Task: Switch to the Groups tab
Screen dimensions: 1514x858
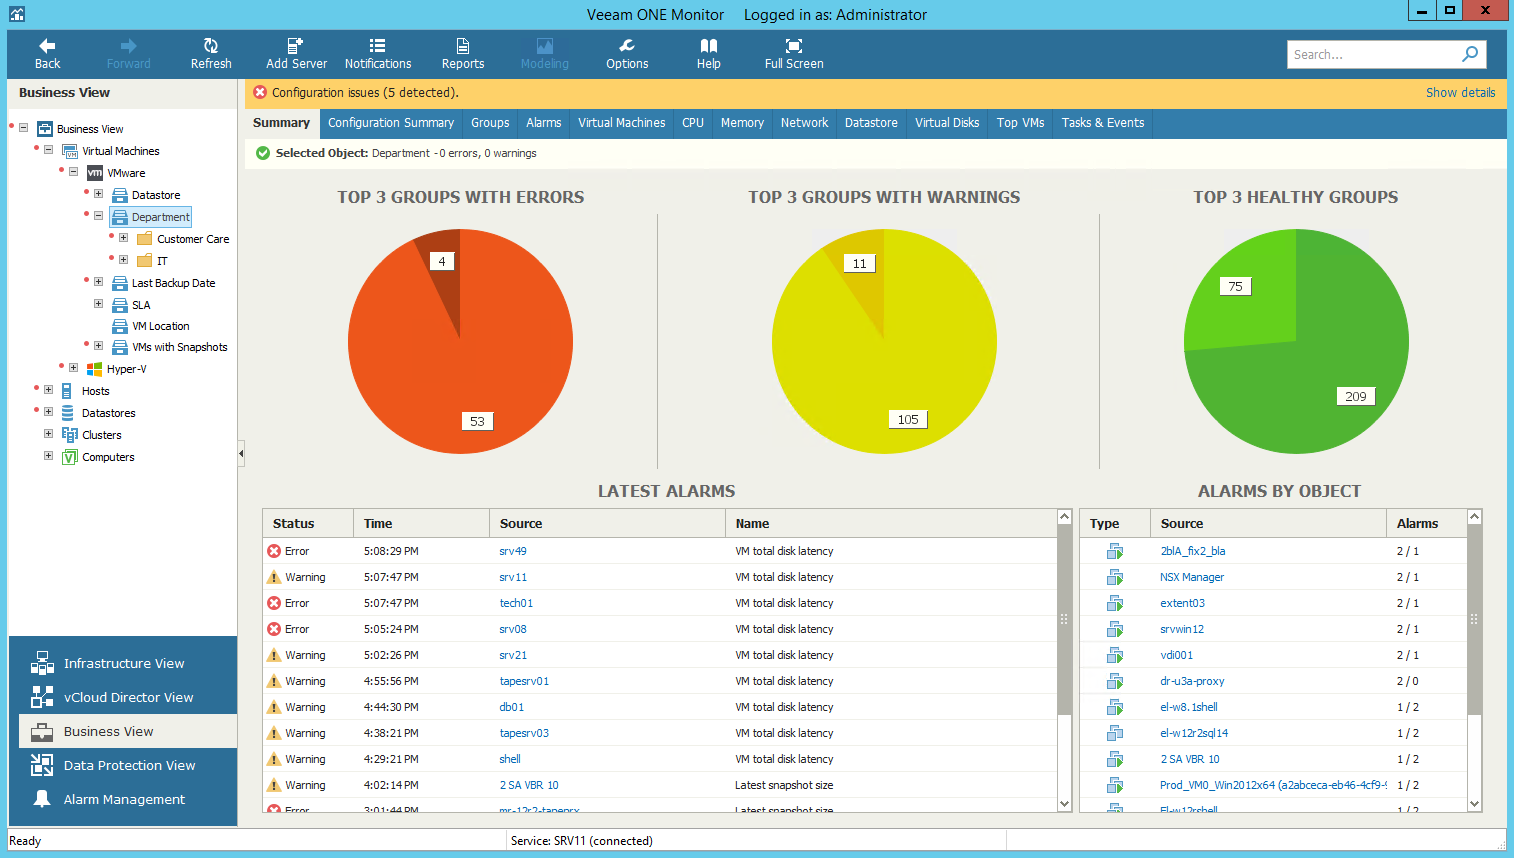Action: 490,123
